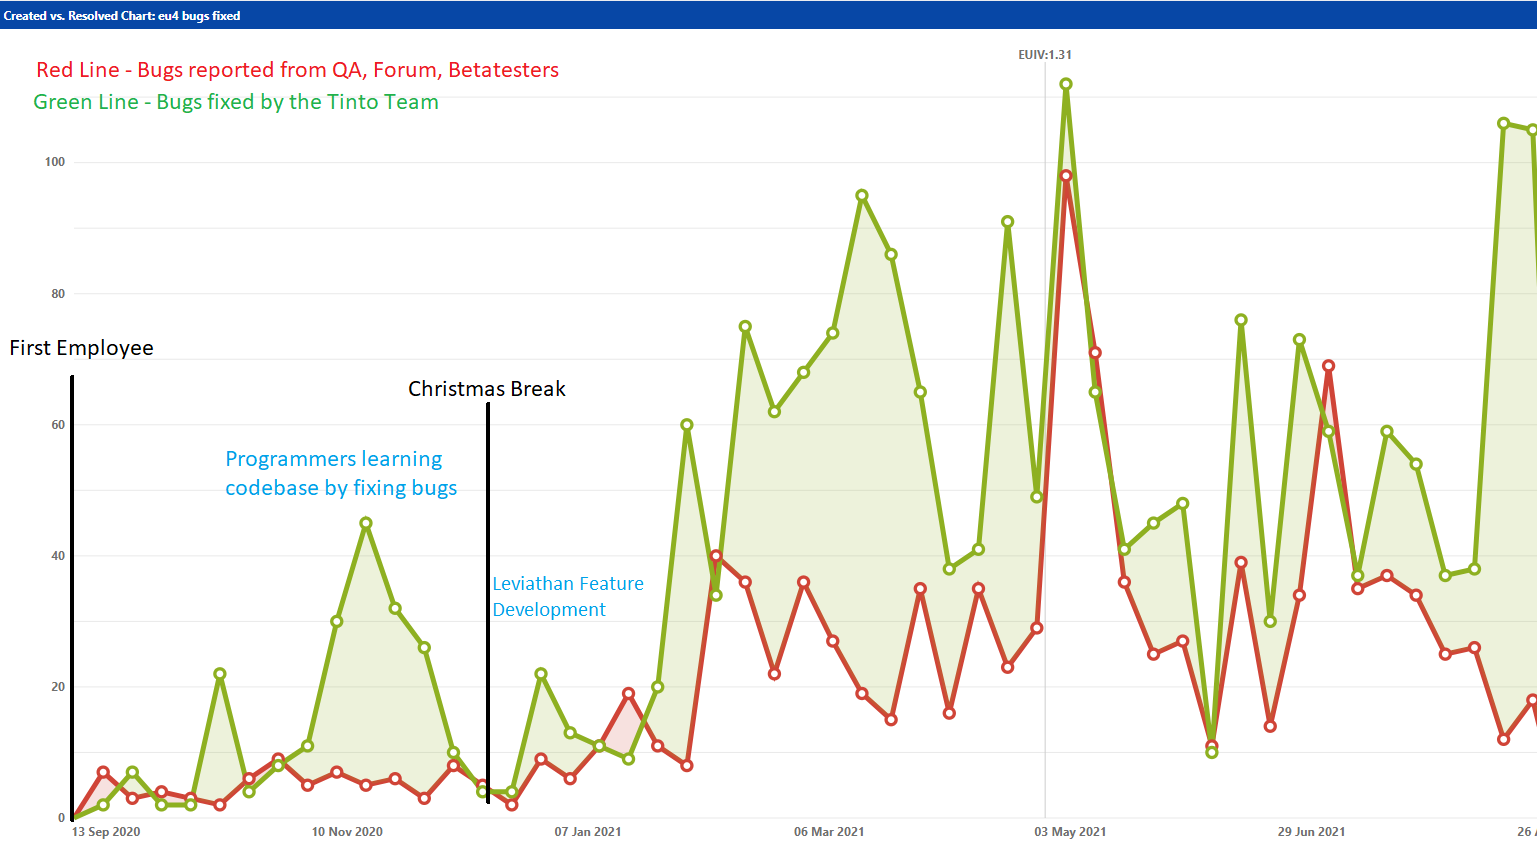Select the green data point peaking at 45 in November 2020
1537x853 pixels.
pos(366,523)
